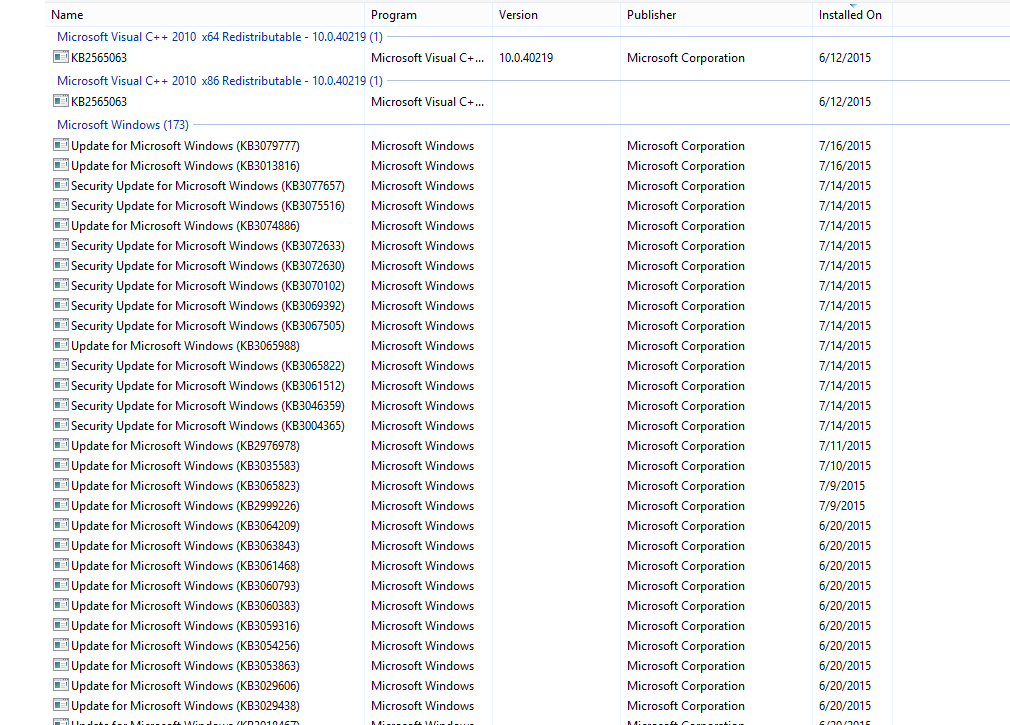Click the icon beside Update KB3064209
Viewport: 1010px width, 725px height.
[x=61, y=526]
